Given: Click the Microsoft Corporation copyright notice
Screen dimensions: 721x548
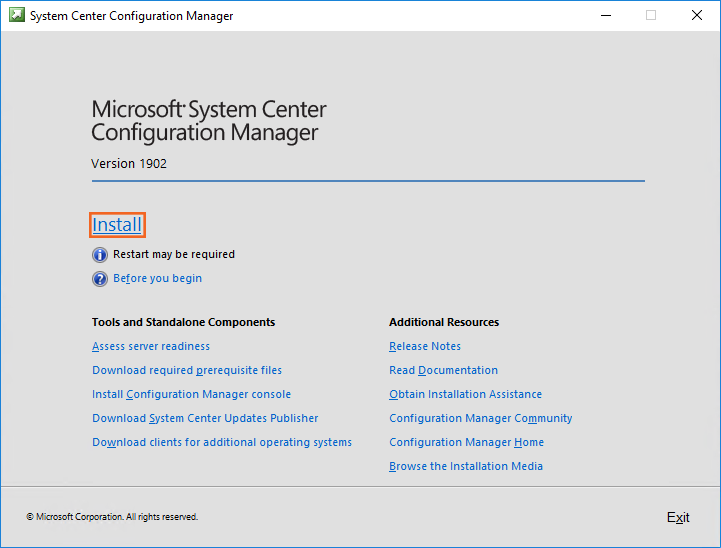Looking at the screenshot, I should [x=112, y=517].
